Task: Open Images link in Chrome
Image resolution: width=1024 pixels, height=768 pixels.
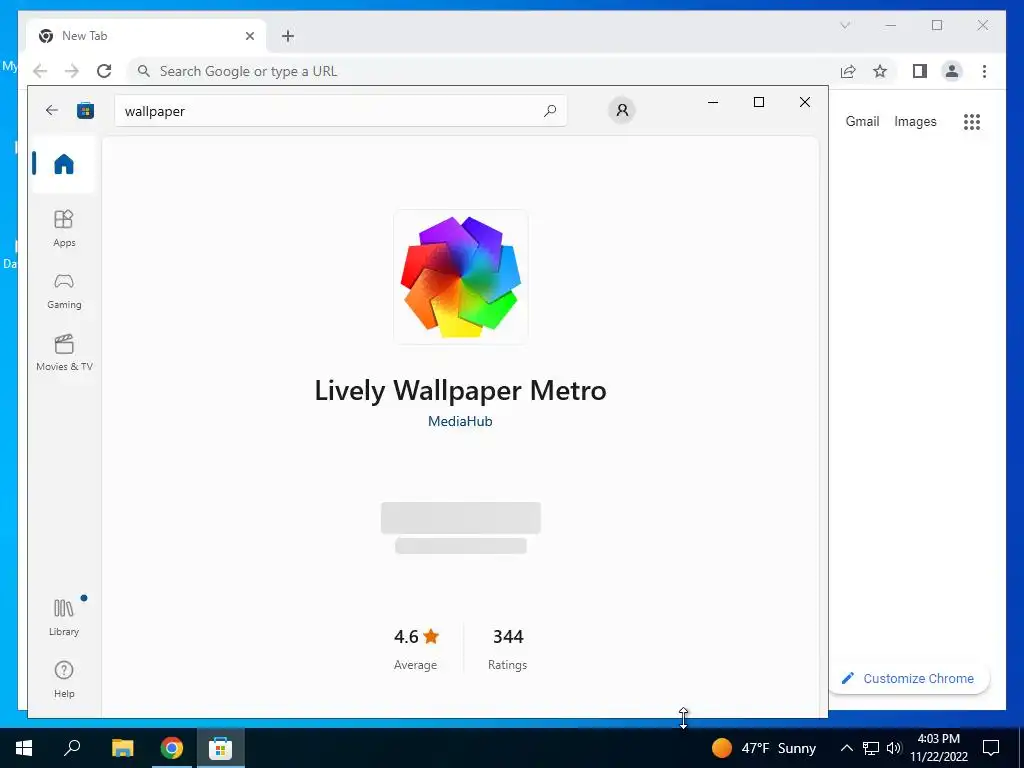Action: pos(915,121)
